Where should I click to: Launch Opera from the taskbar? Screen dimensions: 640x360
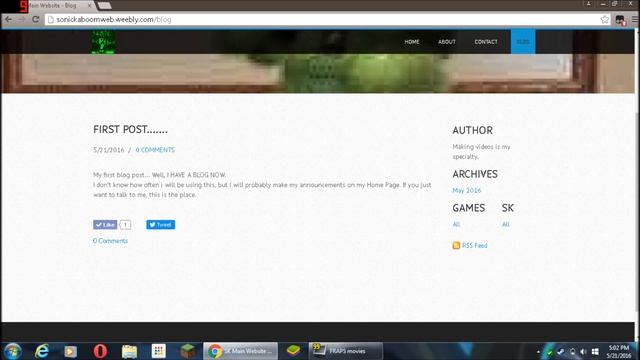pos(100,351)
